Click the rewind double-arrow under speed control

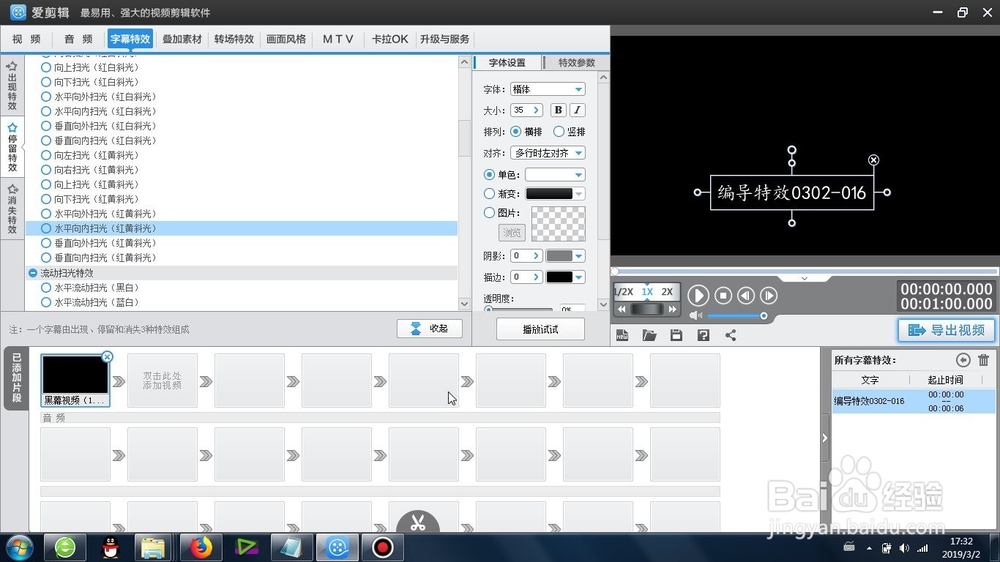[x=622, y=309]
